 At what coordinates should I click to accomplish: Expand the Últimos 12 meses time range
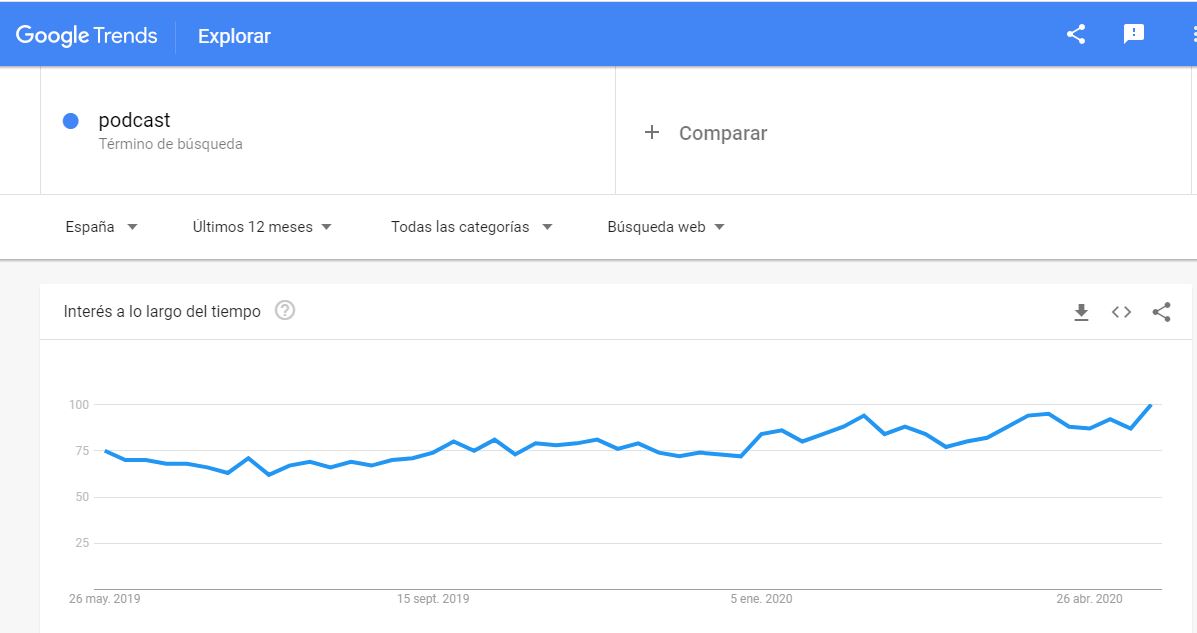[x=262, y=227]
